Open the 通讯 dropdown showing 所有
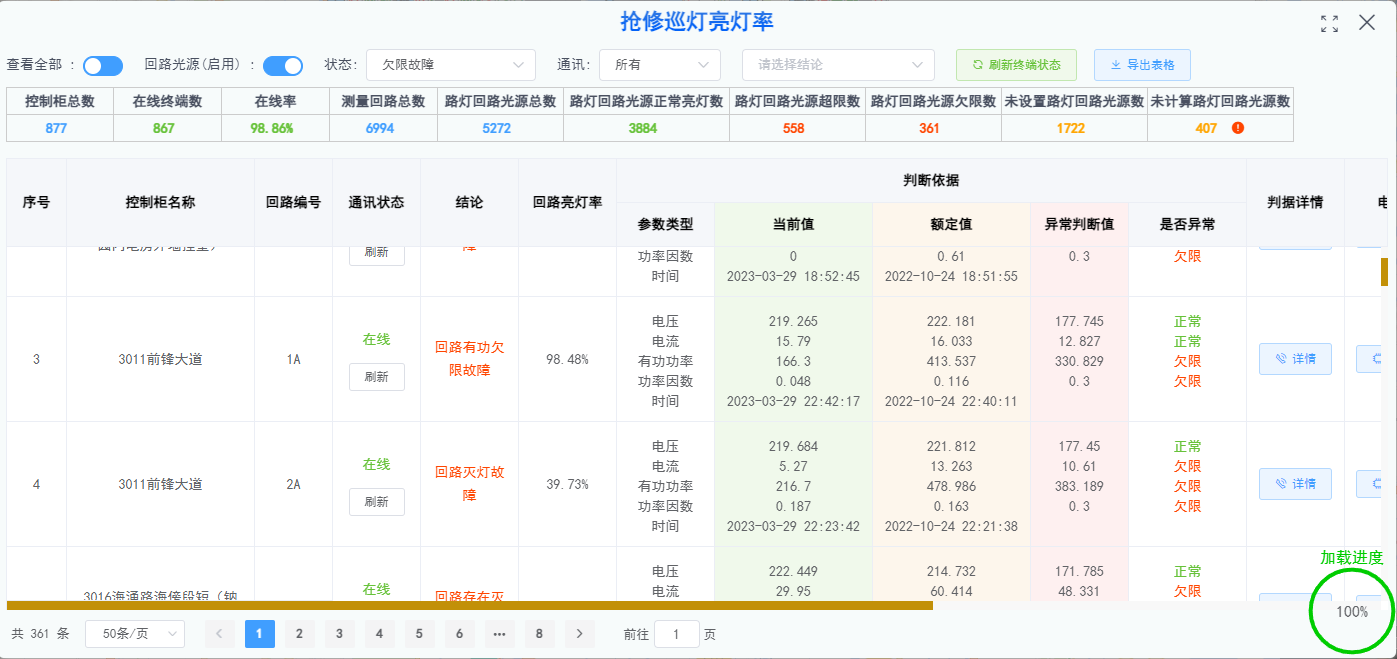This screenshot has height=659, width=1397. click(x=659, y=65)
